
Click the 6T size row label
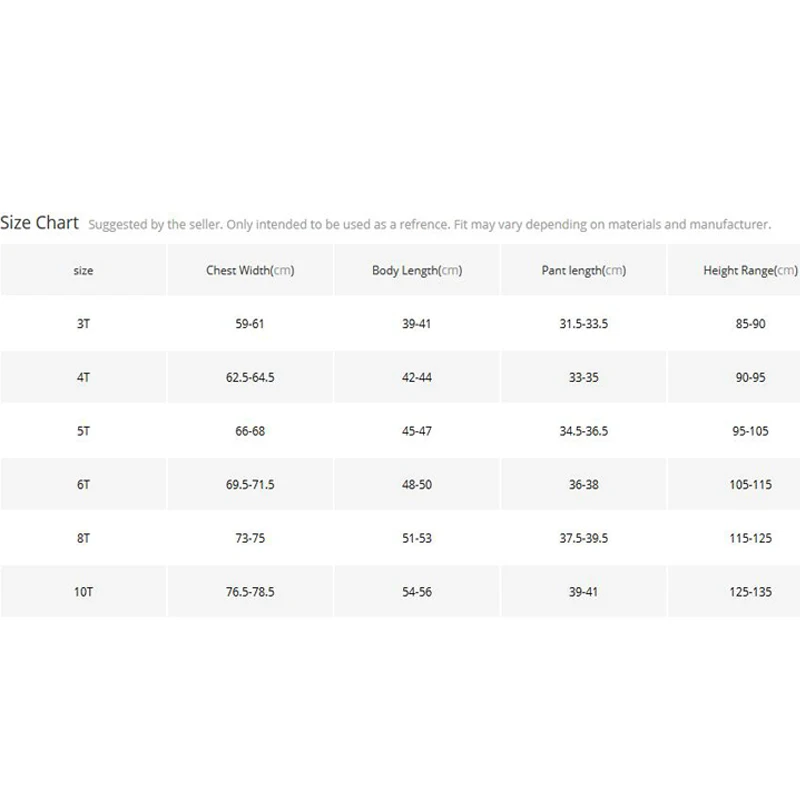click(83, 484)
